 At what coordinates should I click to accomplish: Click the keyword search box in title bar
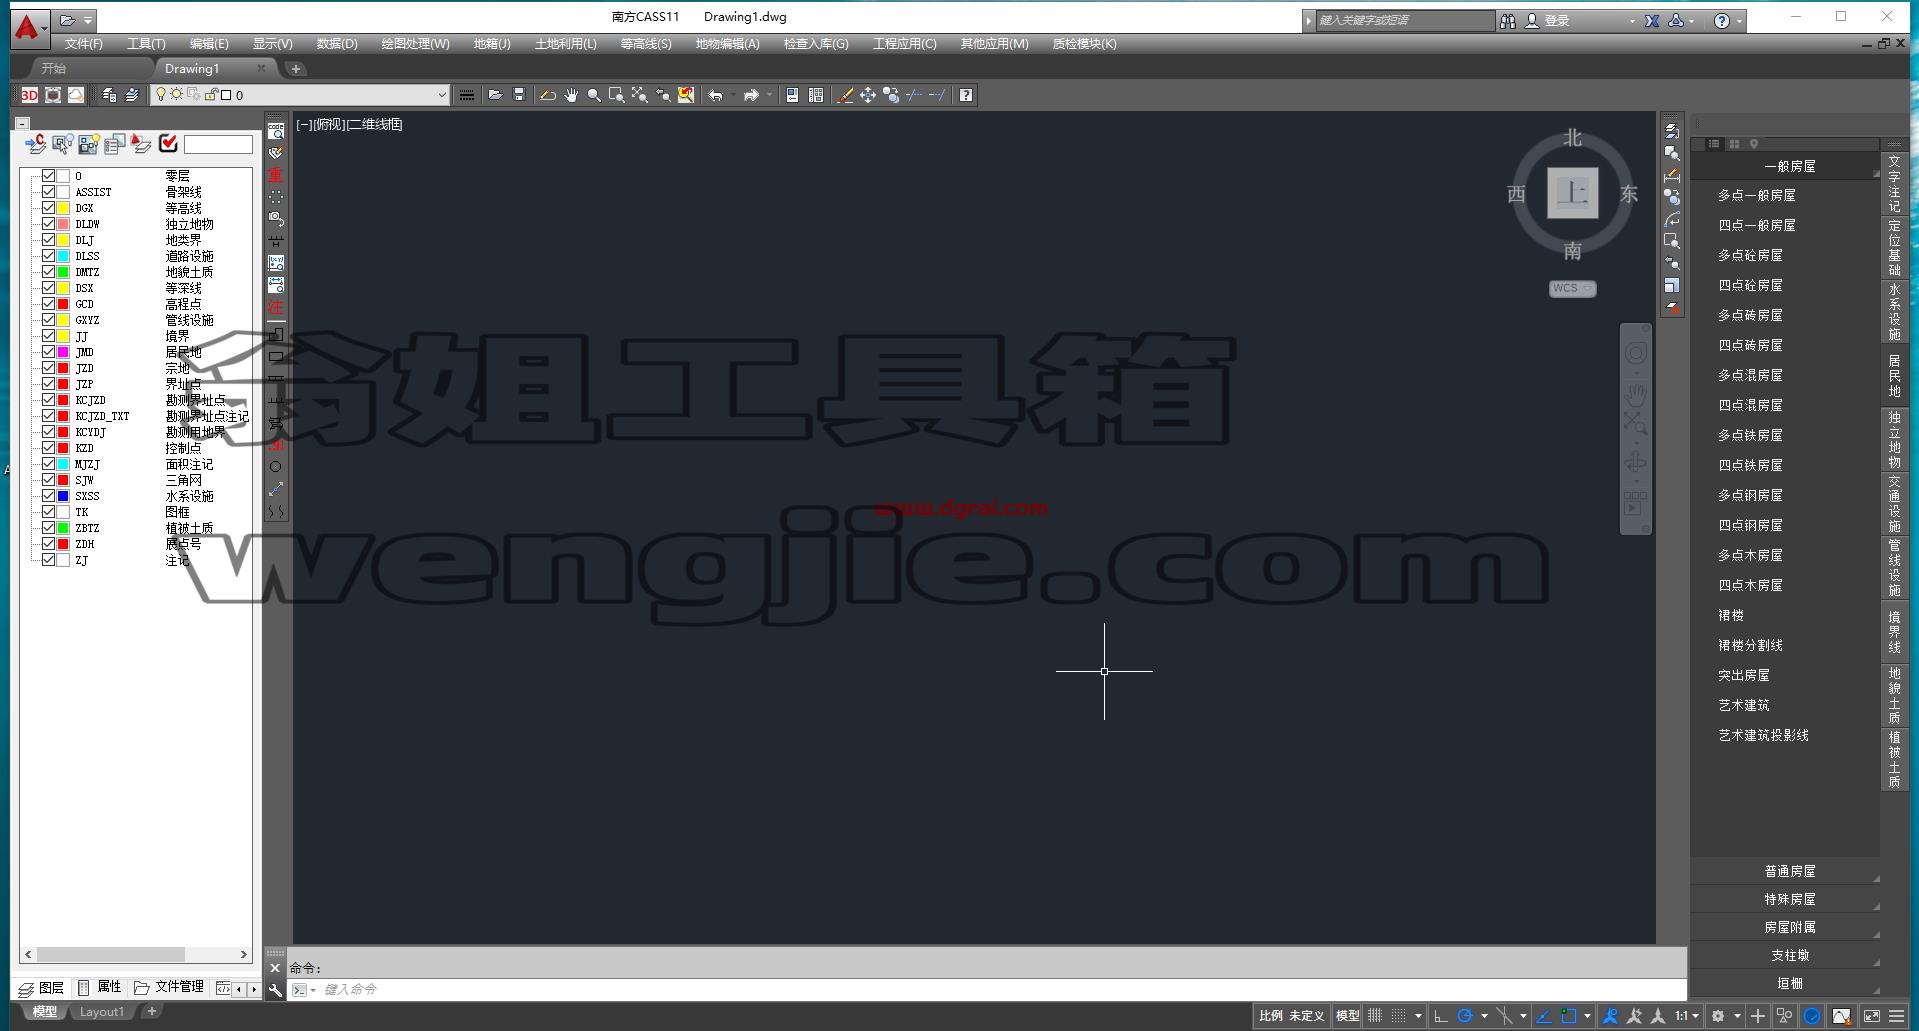coord(1405,20)
